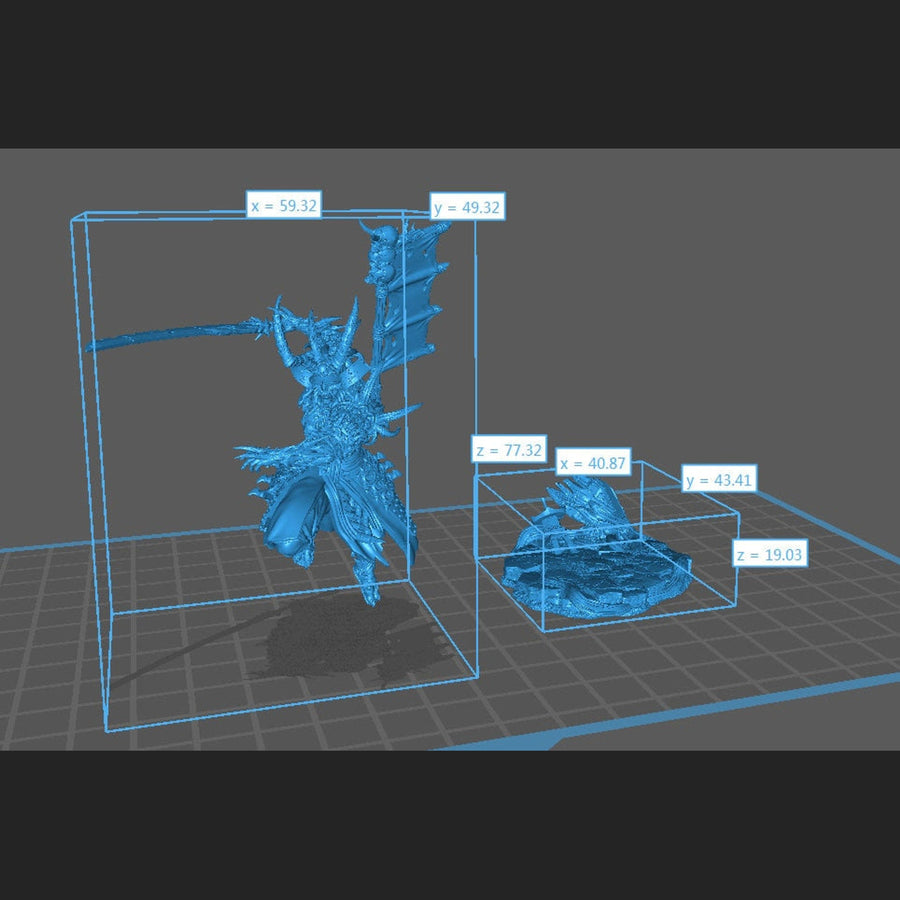Select the y = 43.41 dimension label
The height and width of the screenshot is (900, 900).
[x=719, y=480]
